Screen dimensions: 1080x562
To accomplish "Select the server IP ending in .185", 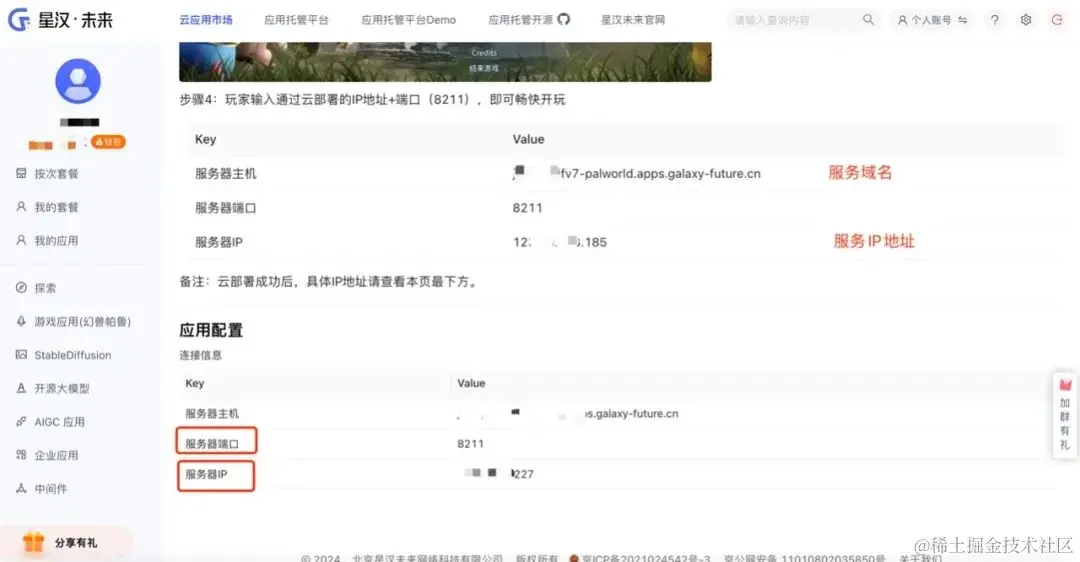I will [560, 242].
